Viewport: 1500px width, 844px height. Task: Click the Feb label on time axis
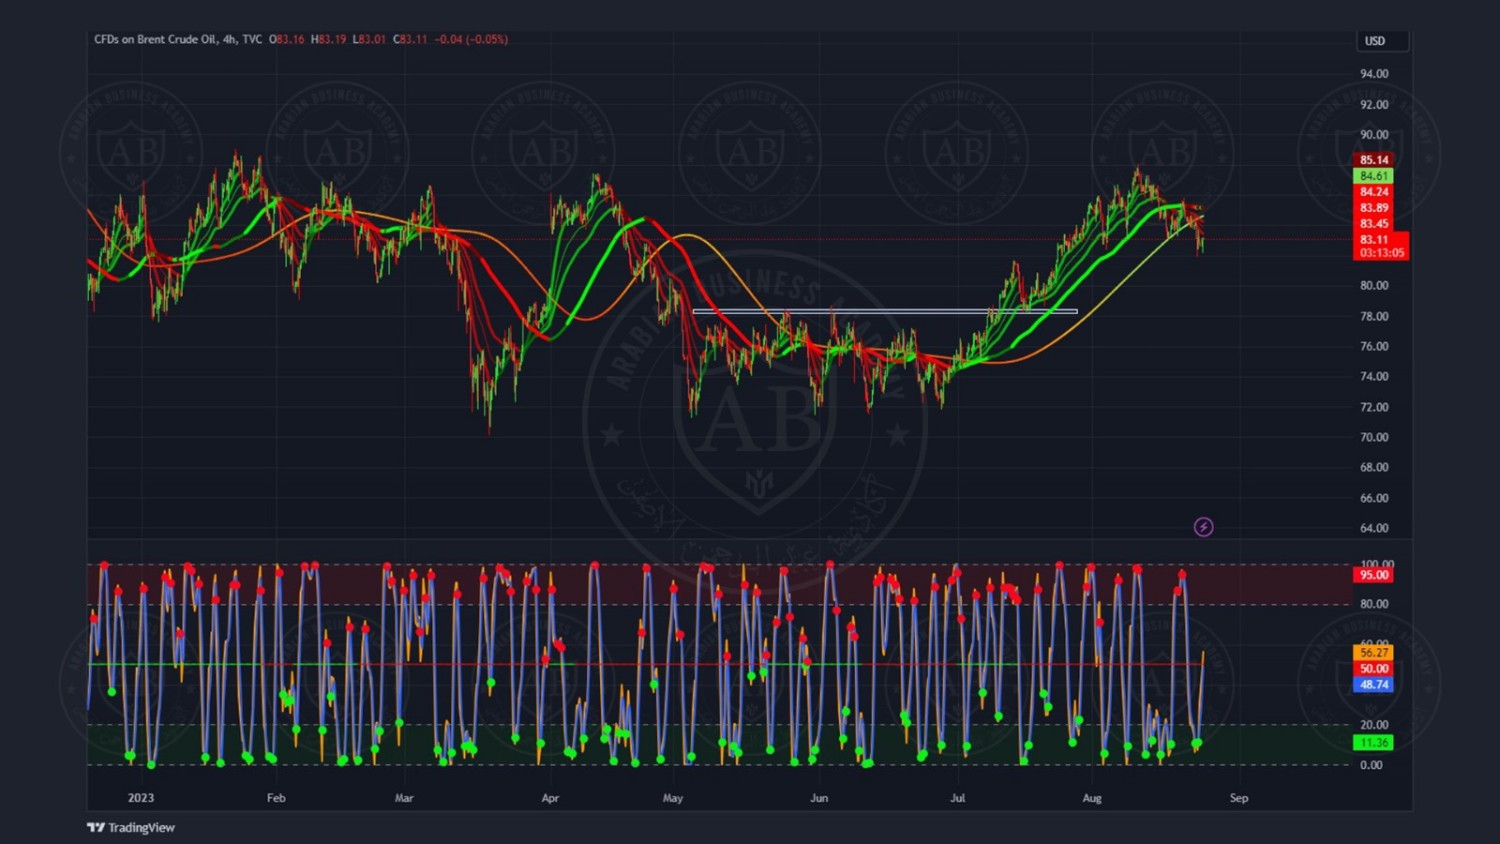276,798
